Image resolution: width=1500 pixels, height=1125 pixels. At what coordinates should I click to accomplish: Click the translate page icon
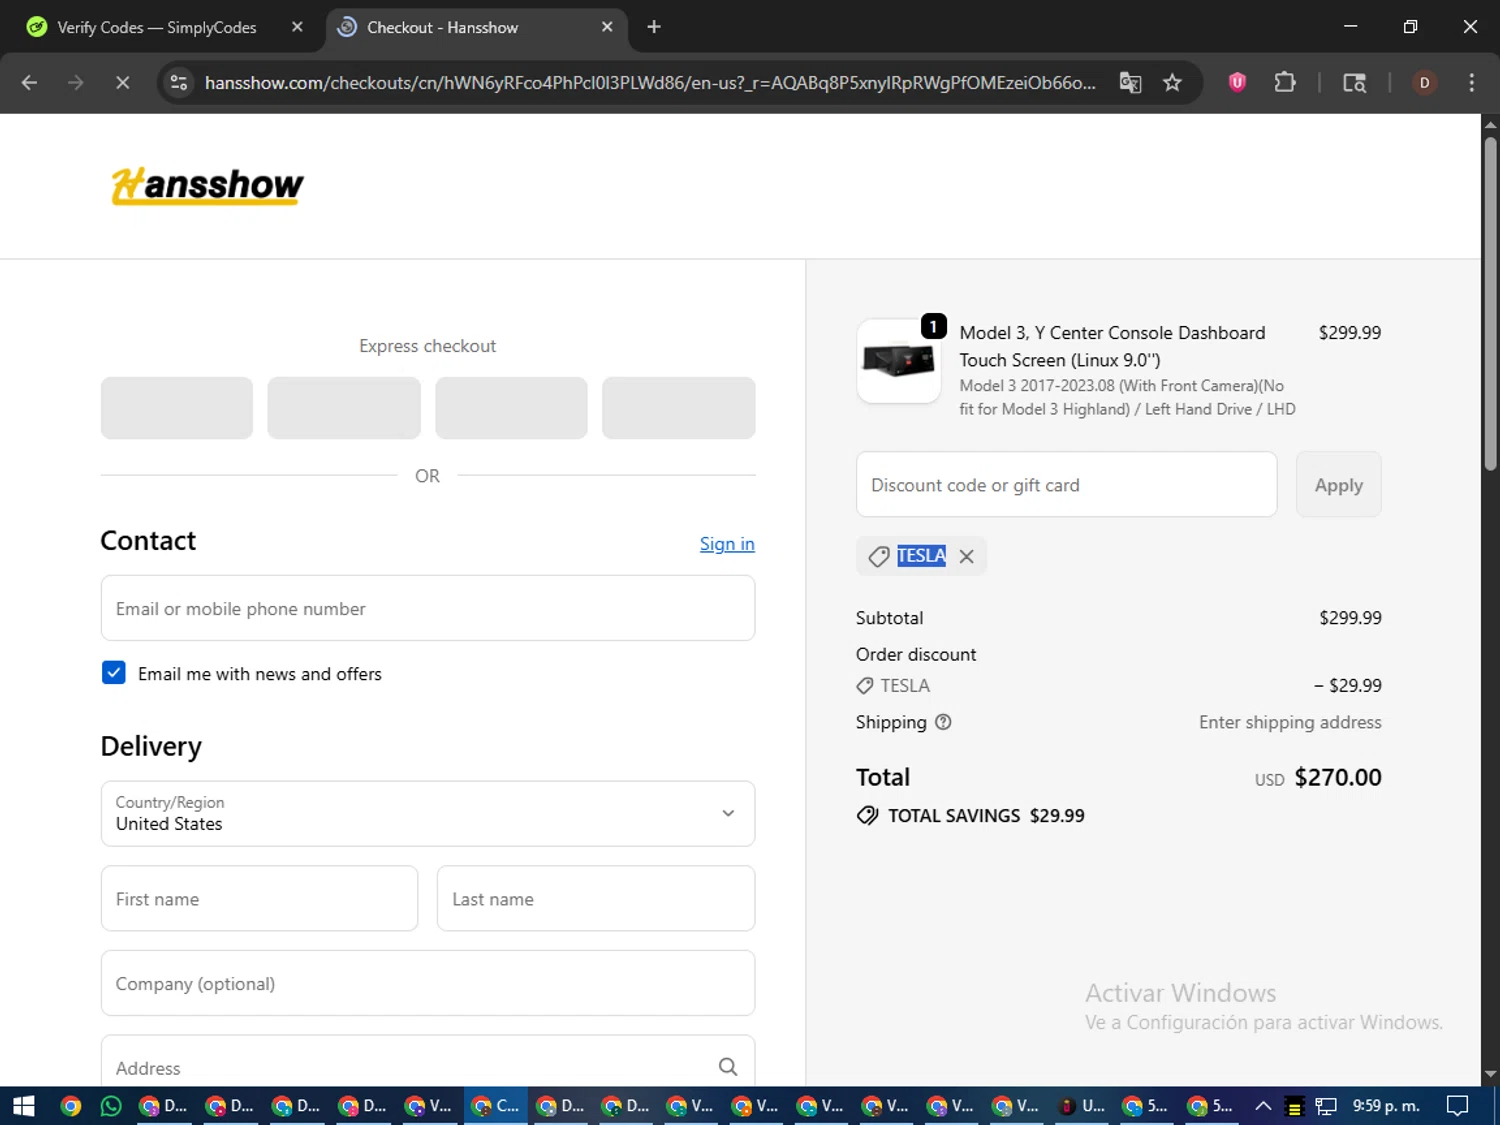(1130, 83)
